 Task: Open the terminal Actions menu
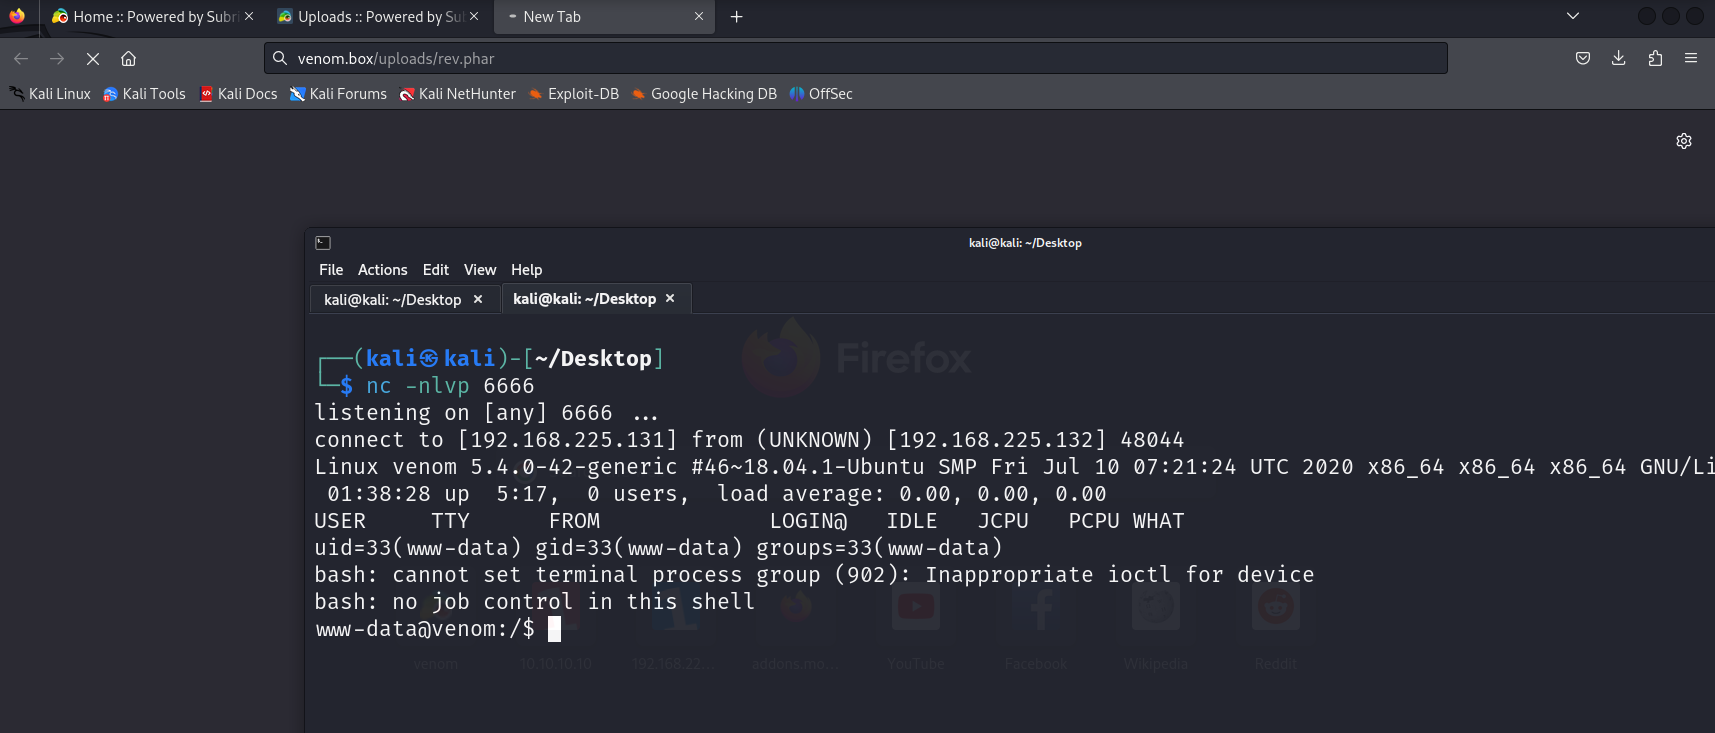tap(383, 270)
